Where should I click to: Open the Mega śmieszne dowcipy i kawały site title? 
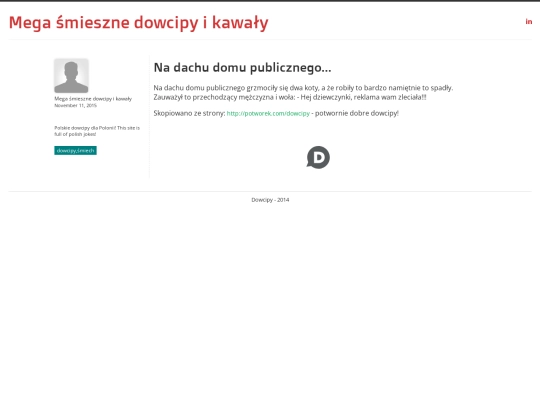[x=138, y=23]
